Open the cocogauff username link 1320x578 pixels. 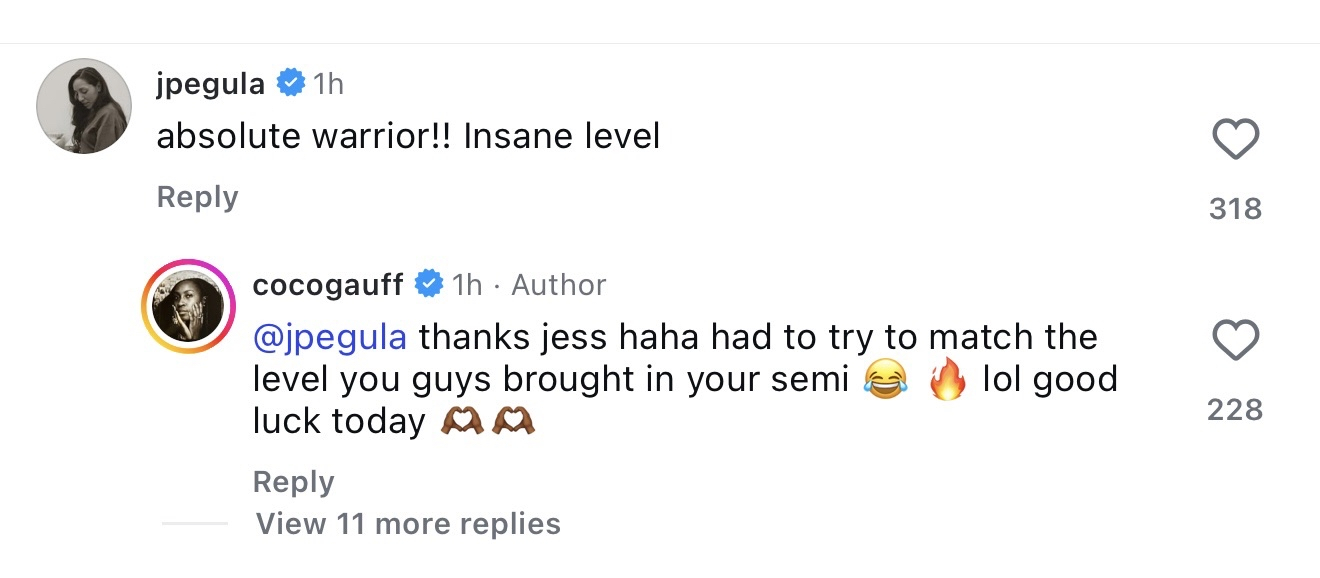(x=327, y=285)
